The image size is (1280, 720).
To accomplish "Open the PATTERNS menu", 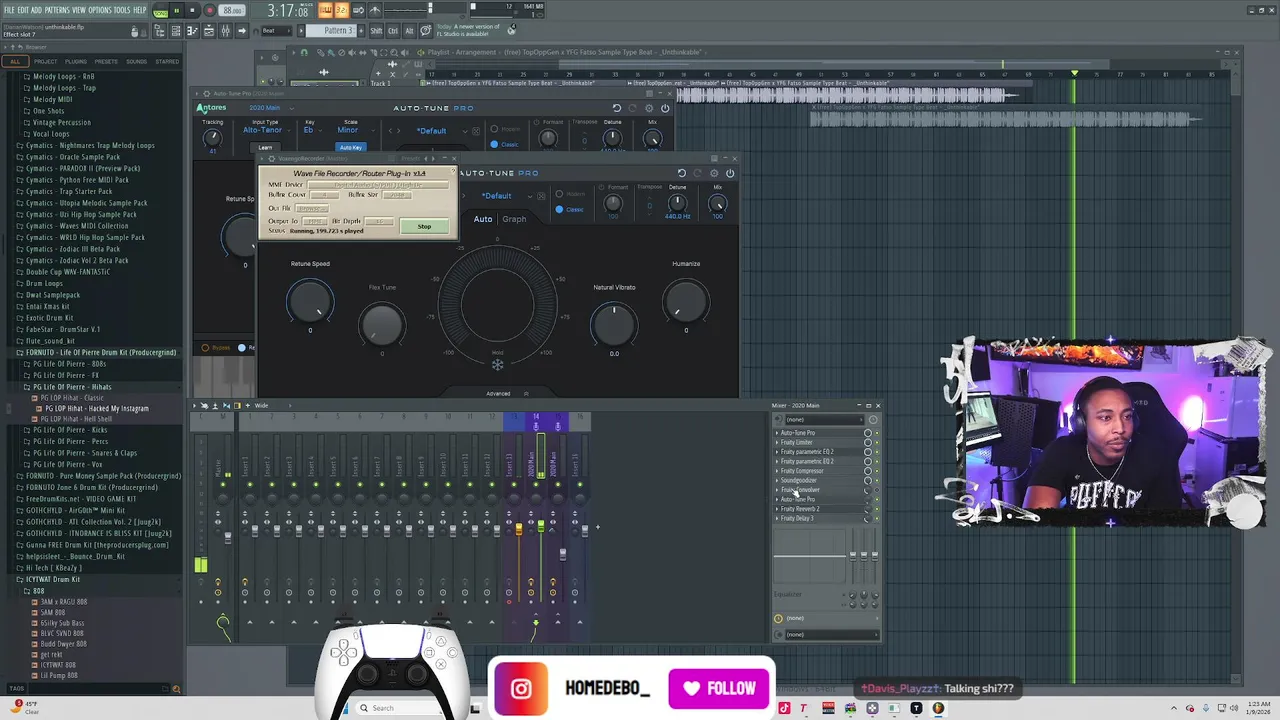I will tap(57, 10).
